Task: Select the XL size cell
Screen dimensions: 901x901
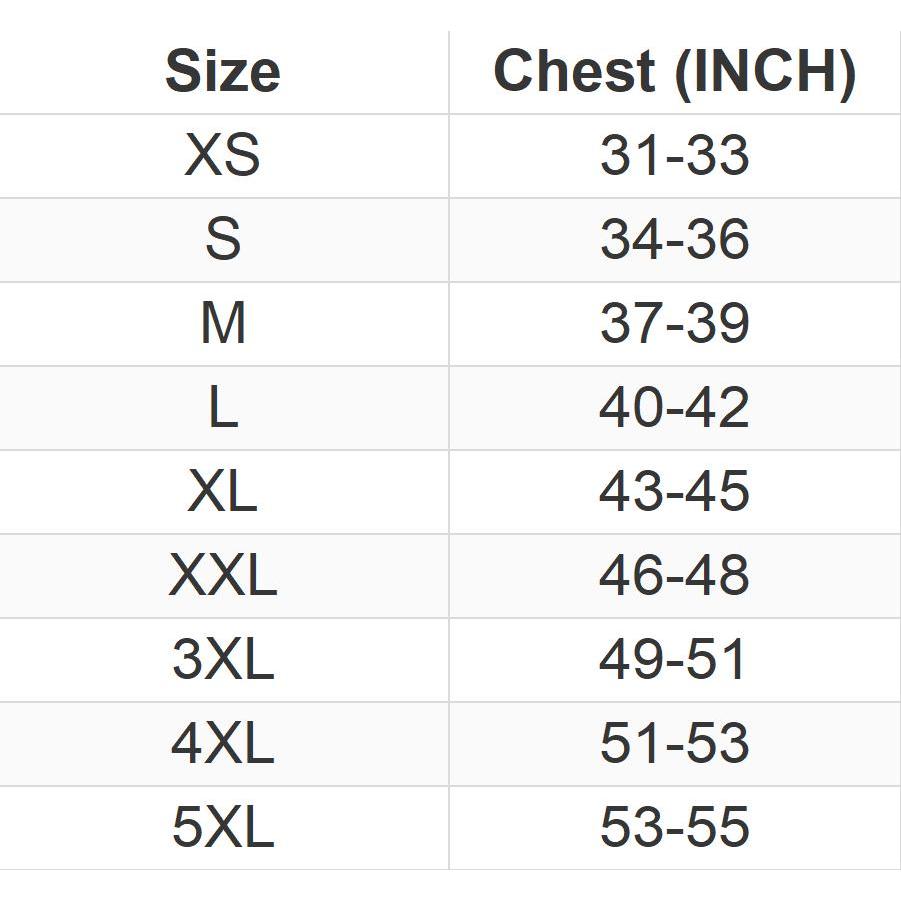Action: tap(222, 492)
